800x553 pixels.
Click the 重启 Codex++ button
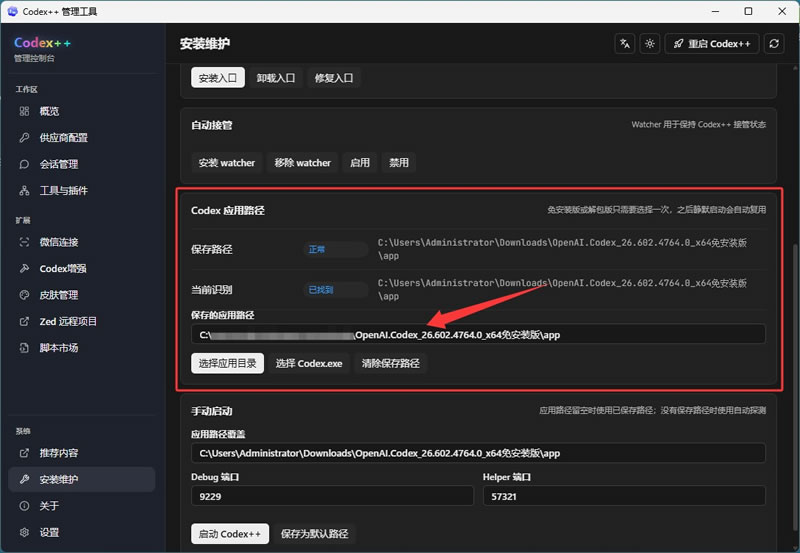click(712, 44)
